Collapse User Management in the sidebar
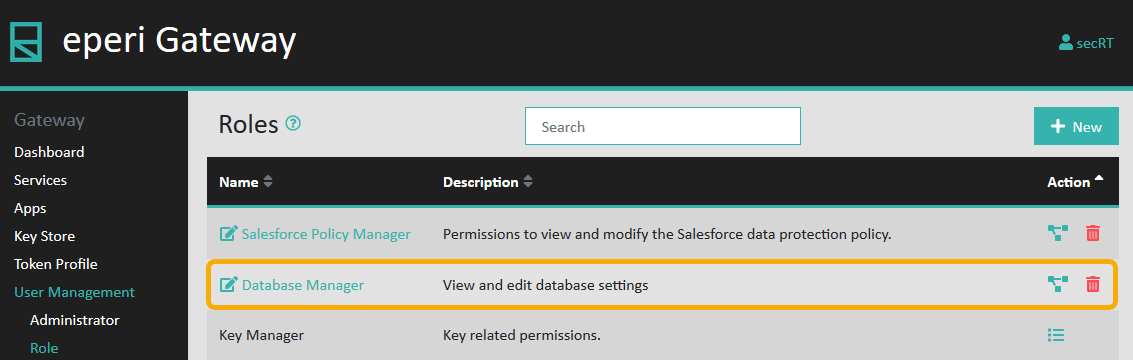This screenshot has width=1133, height=360. click(74, 292)
